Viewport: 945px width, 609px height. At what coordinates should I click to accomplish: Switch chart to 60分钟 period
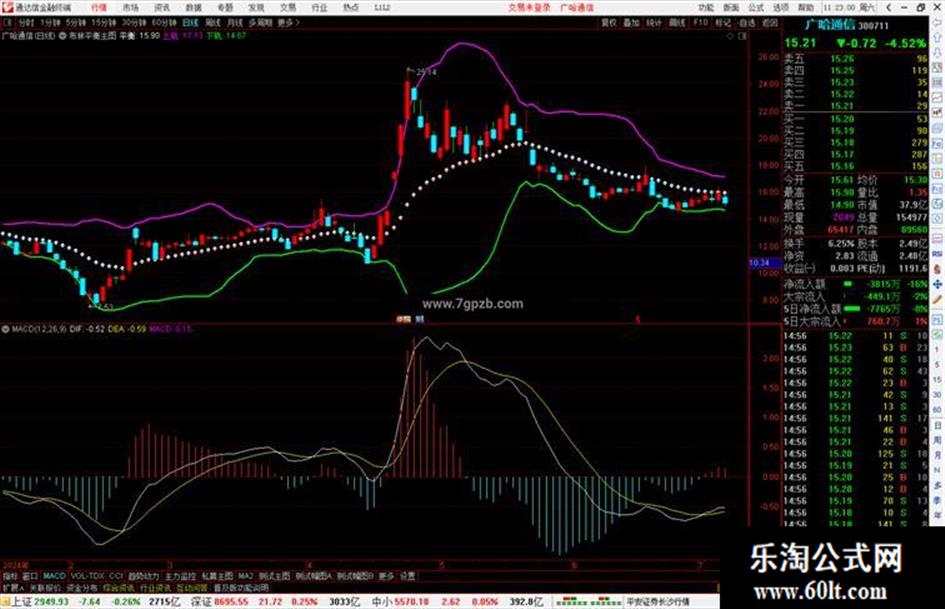click(x=164, y=22)
